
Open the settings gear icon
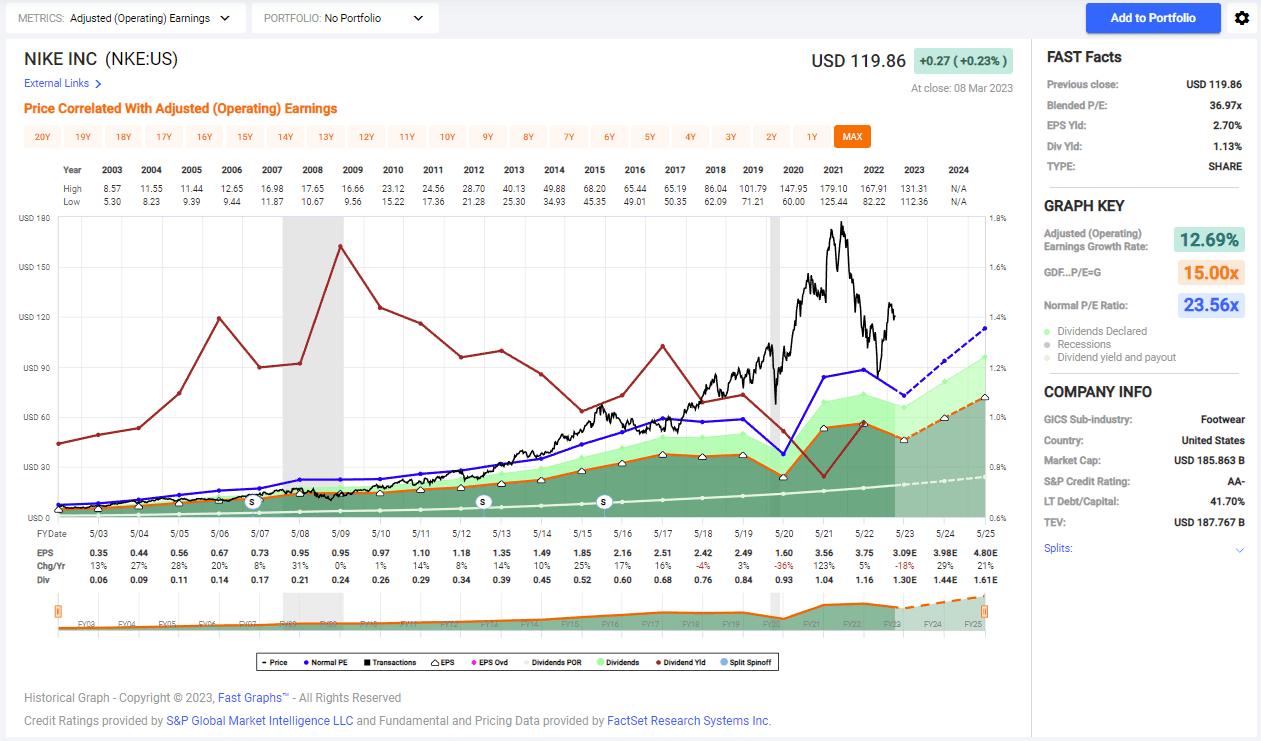coord(1242,18)
